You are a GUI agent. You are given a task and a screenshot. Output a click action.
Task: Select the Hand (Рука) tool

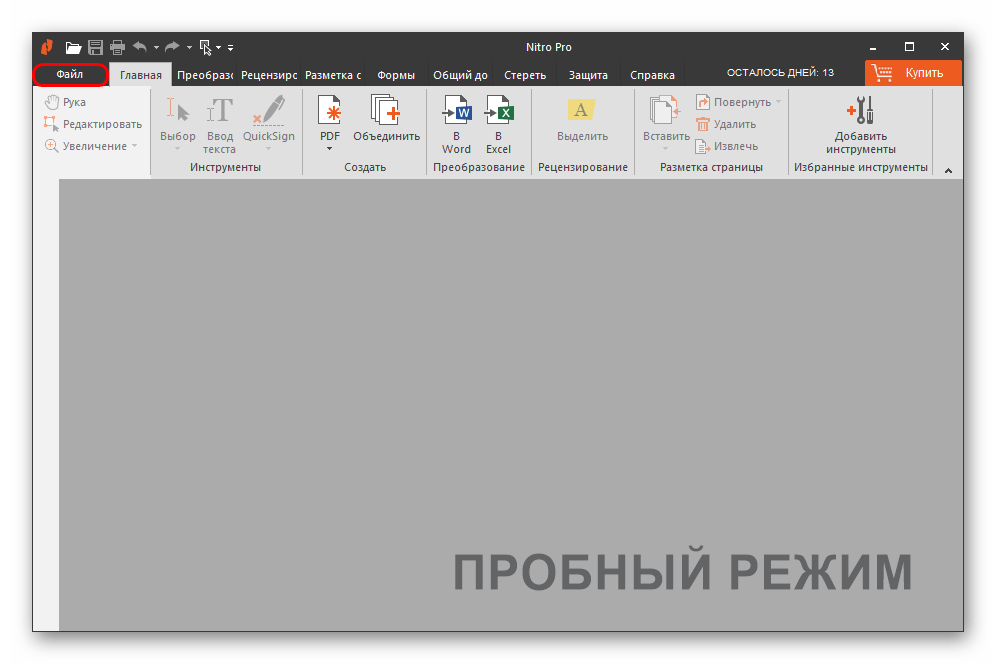[x=66, y=102]
